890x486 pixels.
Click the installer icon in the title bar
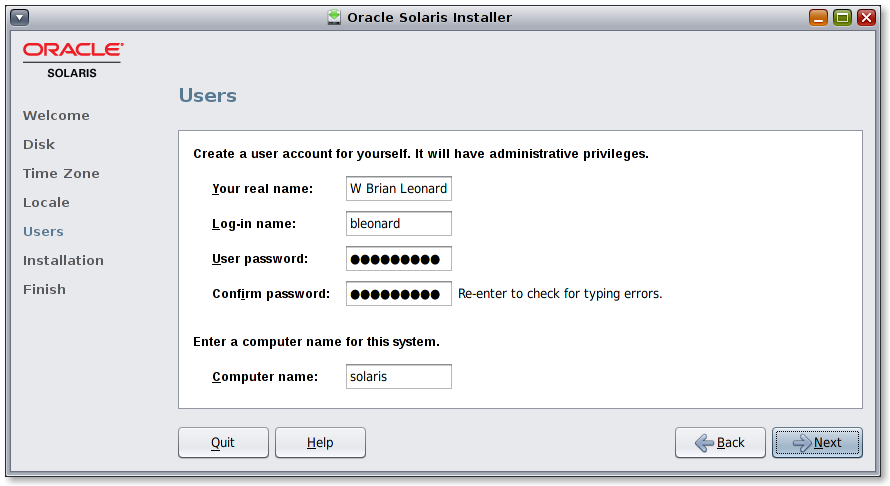coord(335,17)
